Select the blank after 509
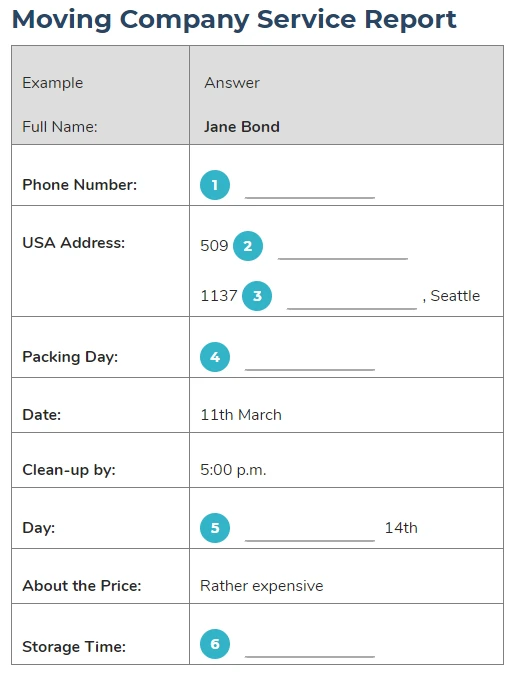 pyautogui.click(x=343, y=253)
